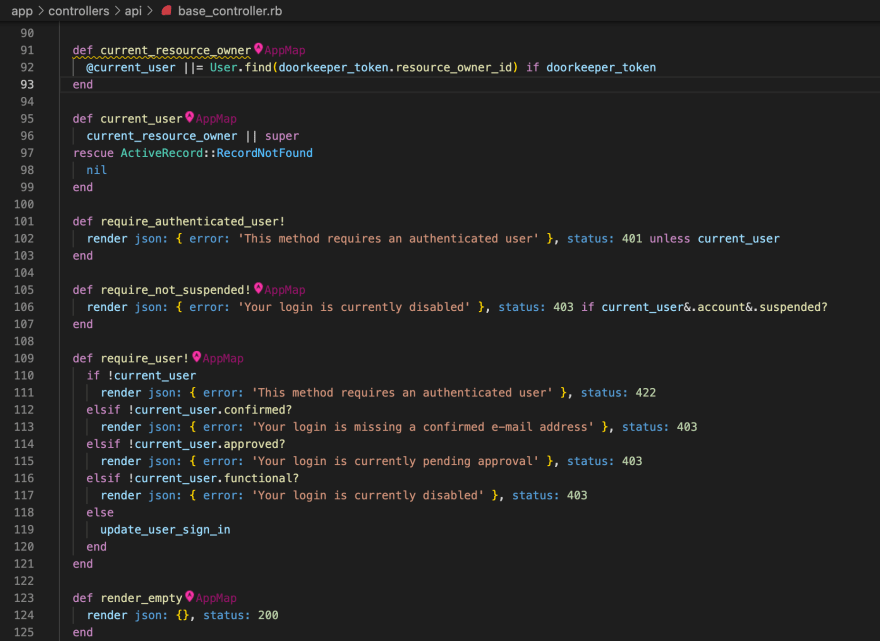Click AppMap pin icon beside require_not_suspended!
This screenshot has width=880, height=641.
tap(258, 289)
